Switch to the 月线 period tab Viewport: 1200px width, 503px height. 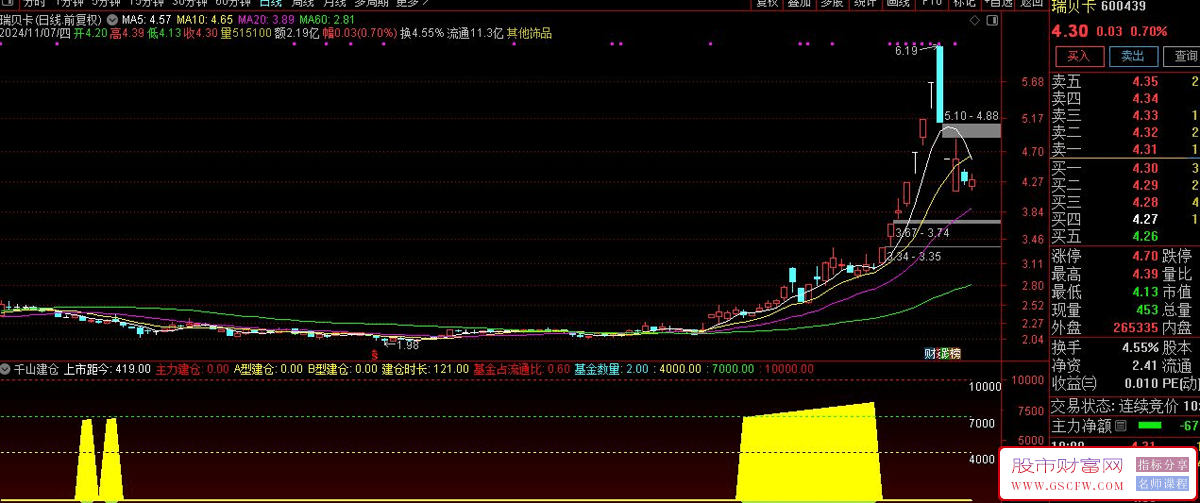[x=334, y=3]
